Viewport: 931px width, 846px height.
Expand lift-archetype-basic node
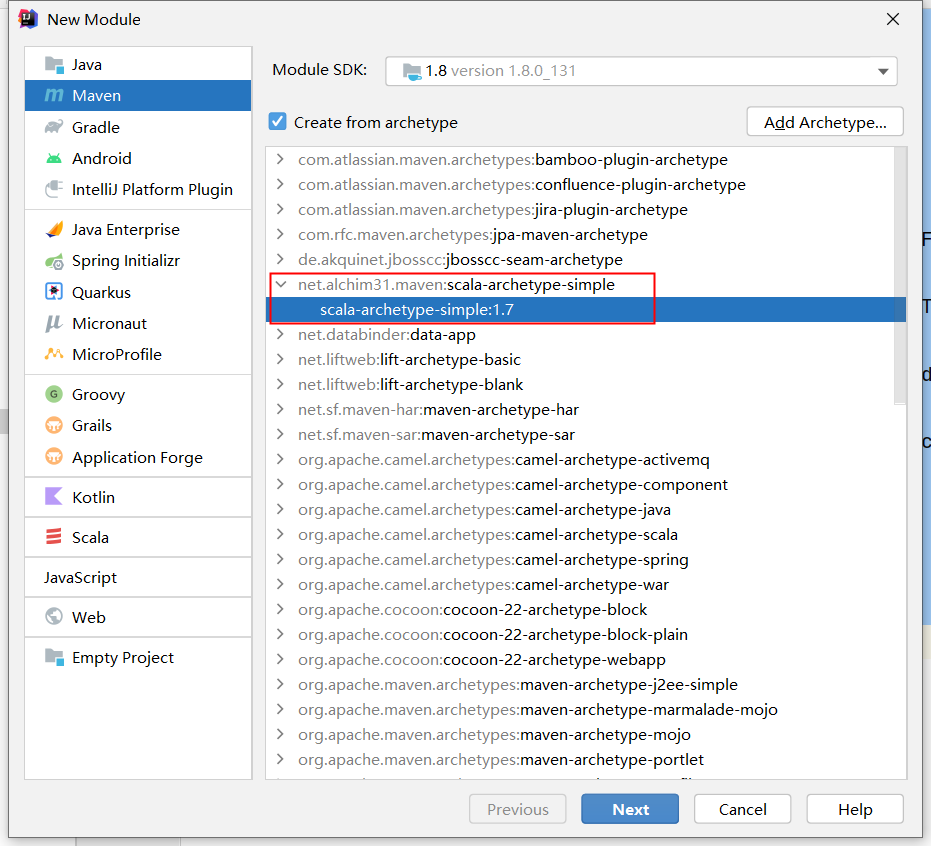click(x=280, y=359)
